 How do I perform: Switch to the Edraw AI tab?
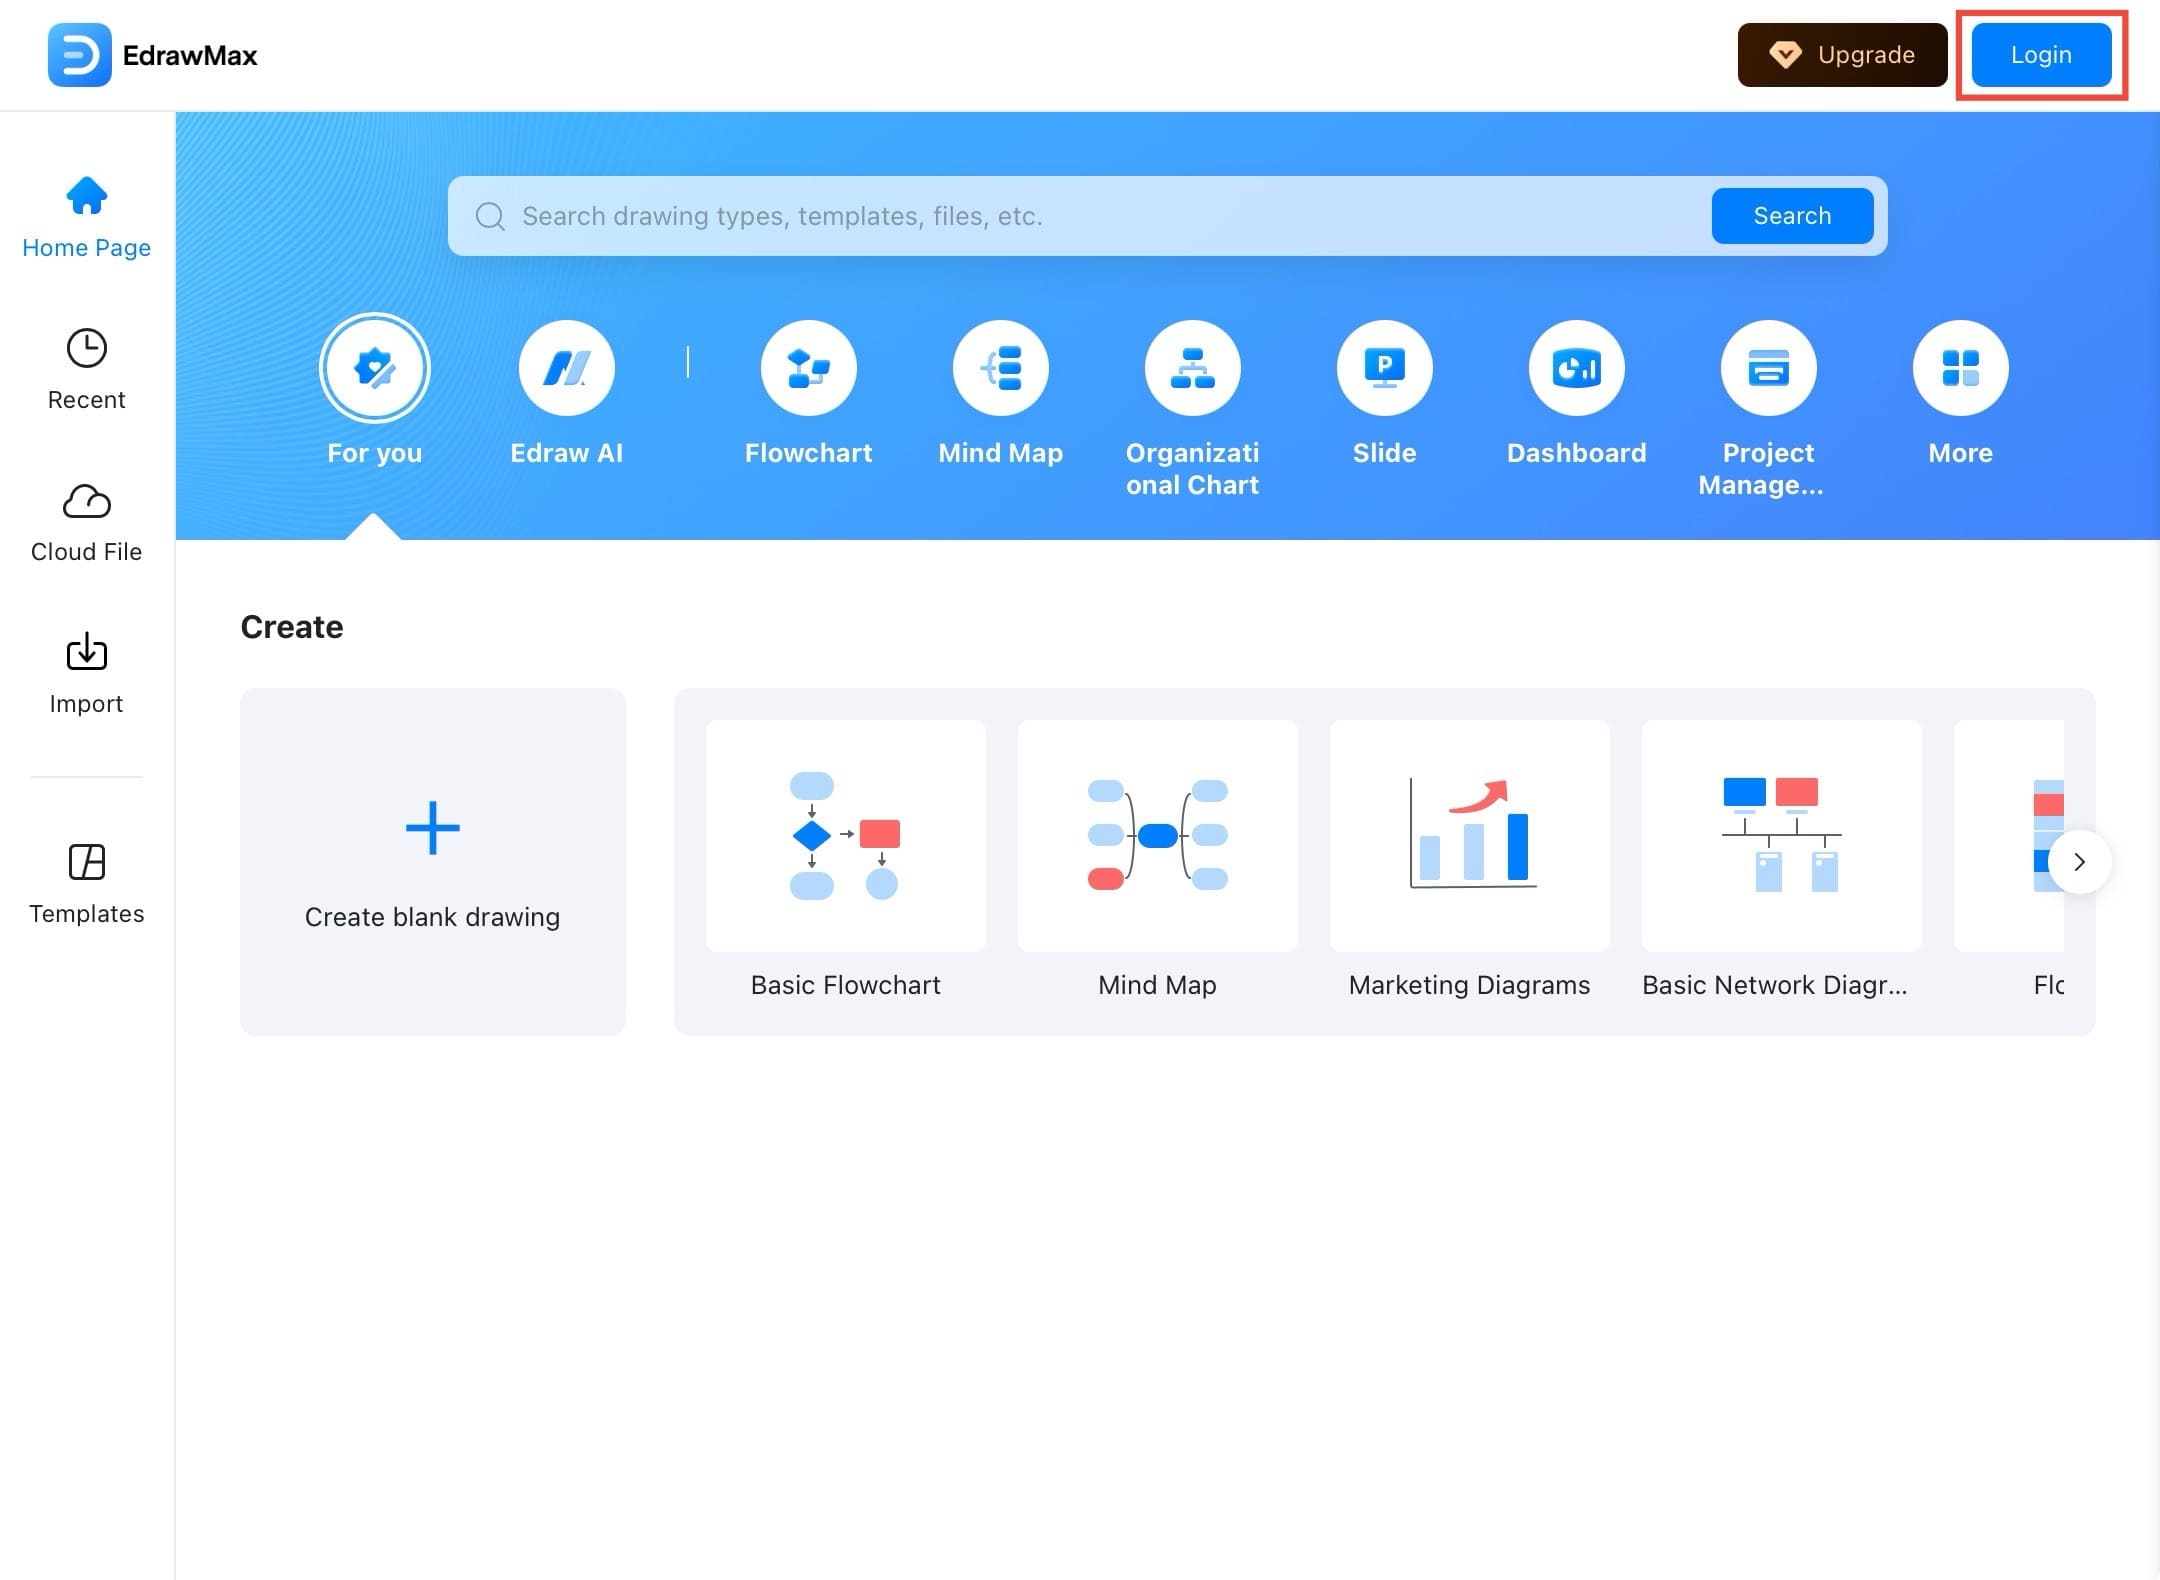click(x=566, y=368)
